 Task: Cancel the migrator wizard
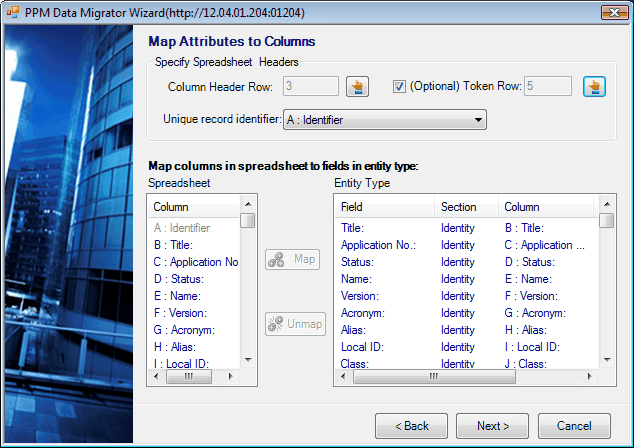point(574,426)
